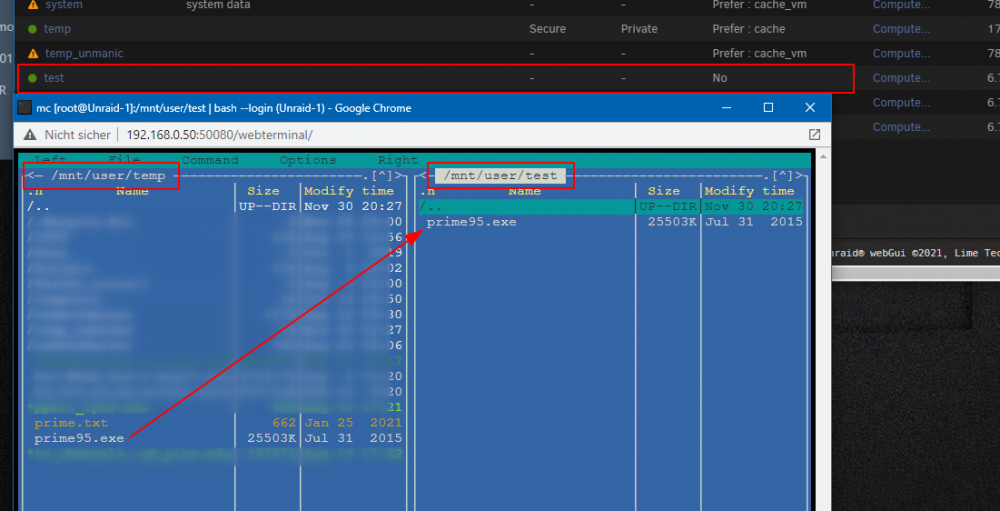1000x511 pixels.
Task: Open the temp share in Unraid
Action: (x=57, y=29)
